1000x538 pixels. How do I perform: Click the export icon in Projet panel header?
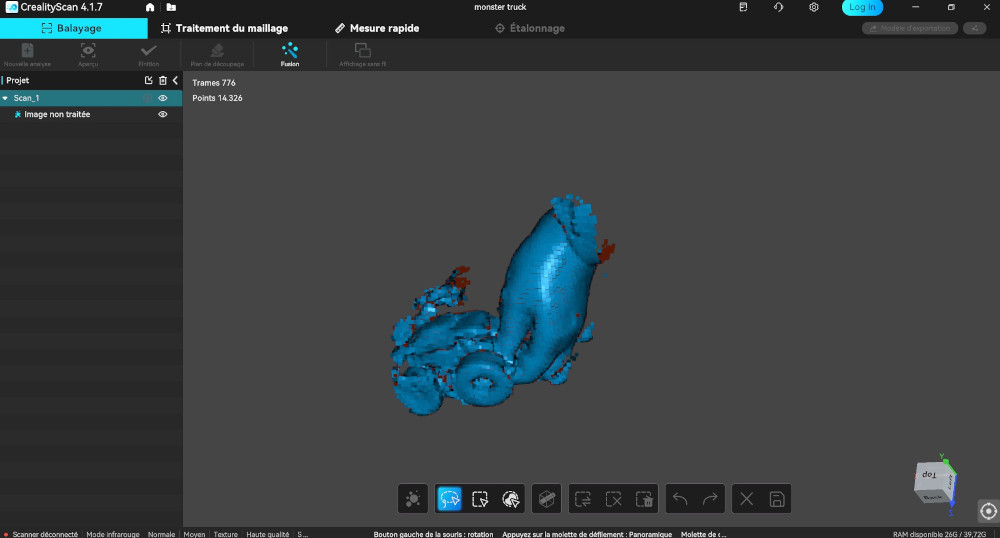[149, 80]
